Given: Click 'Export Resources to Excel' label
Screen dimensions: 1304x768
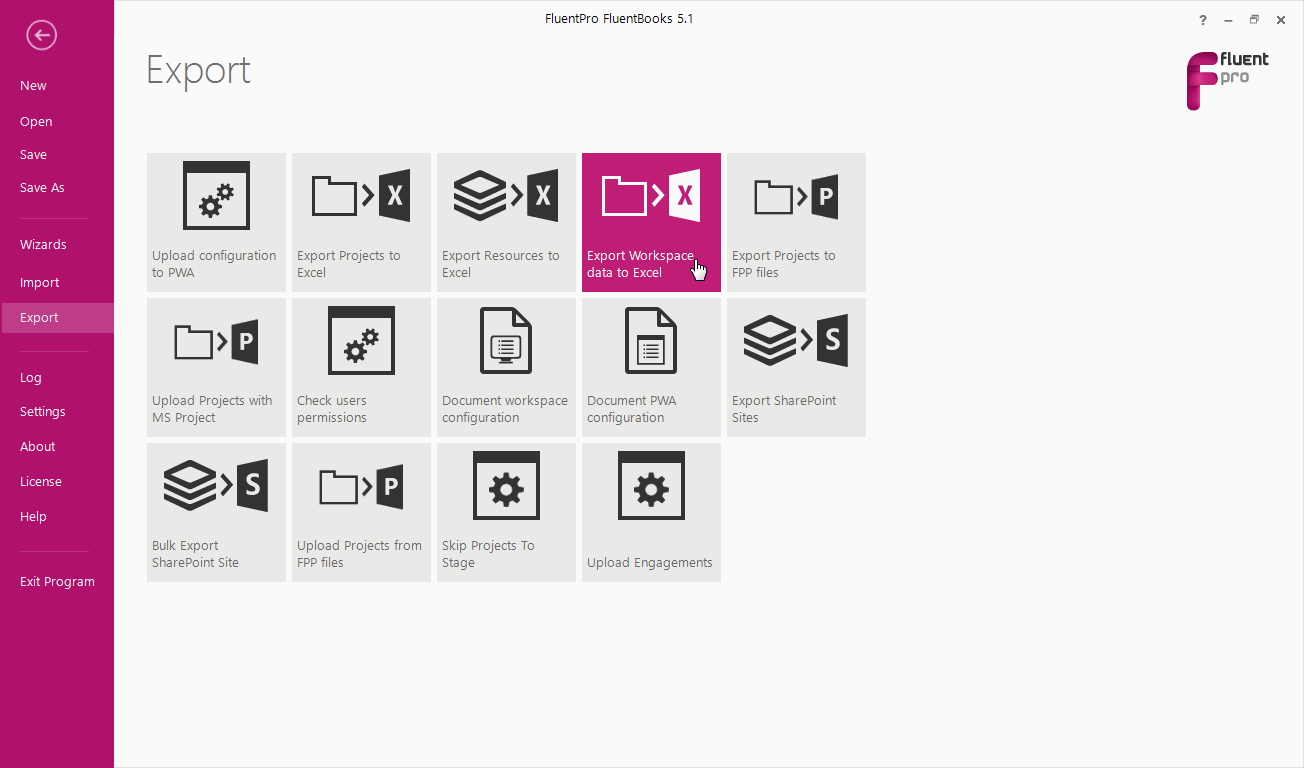Looking at the screenshot, I should coord(501,264).
